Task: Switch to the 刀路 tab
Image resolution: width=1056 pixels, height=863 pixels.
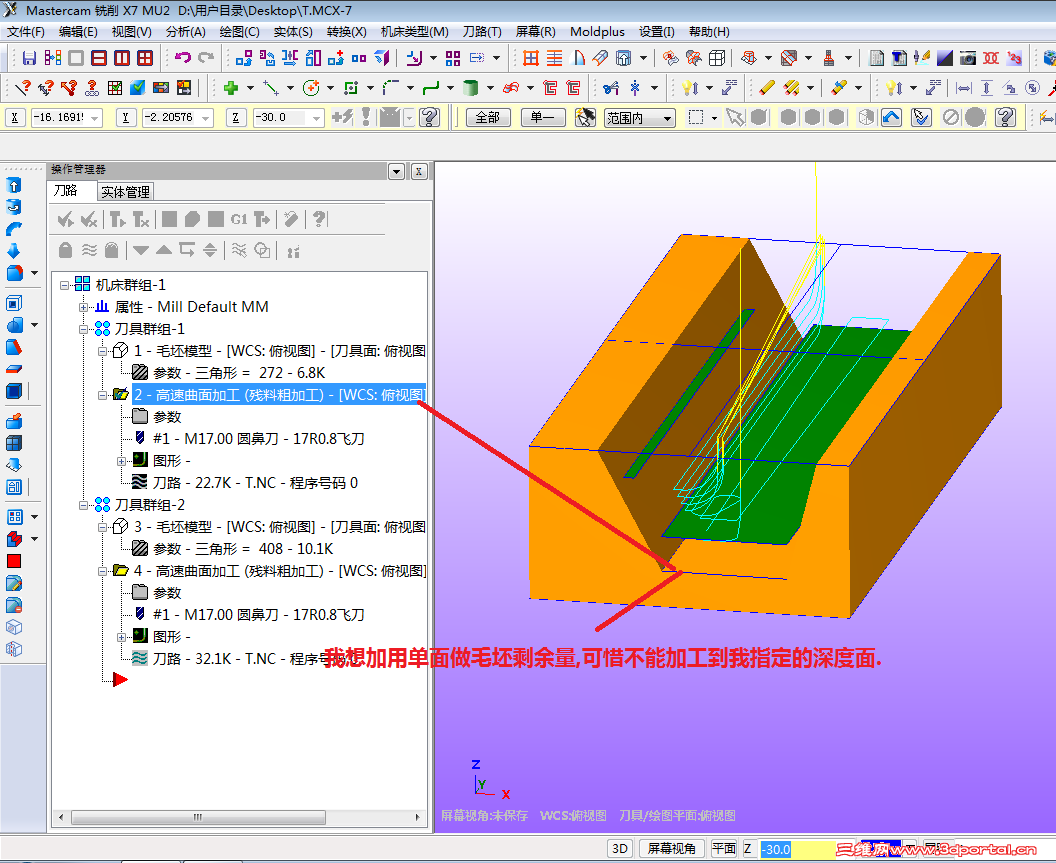Action: tap(71, 191)
